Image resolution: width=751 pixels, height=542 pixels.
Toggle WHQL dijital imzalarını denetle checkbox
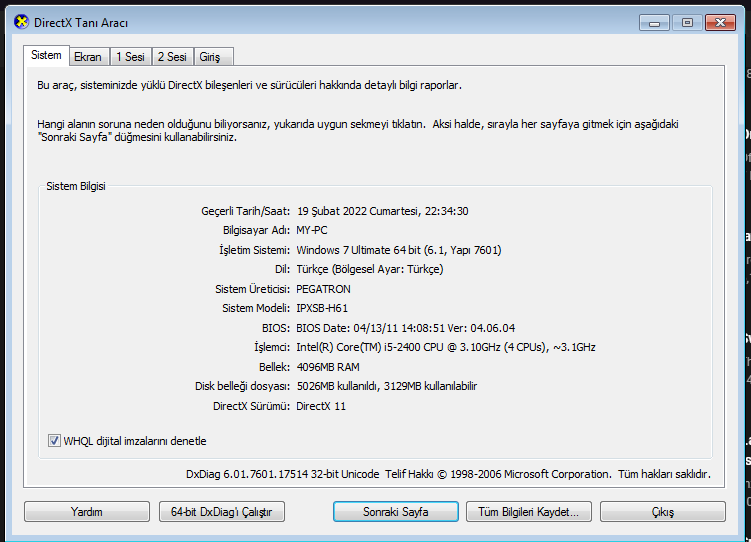(54, 440)
